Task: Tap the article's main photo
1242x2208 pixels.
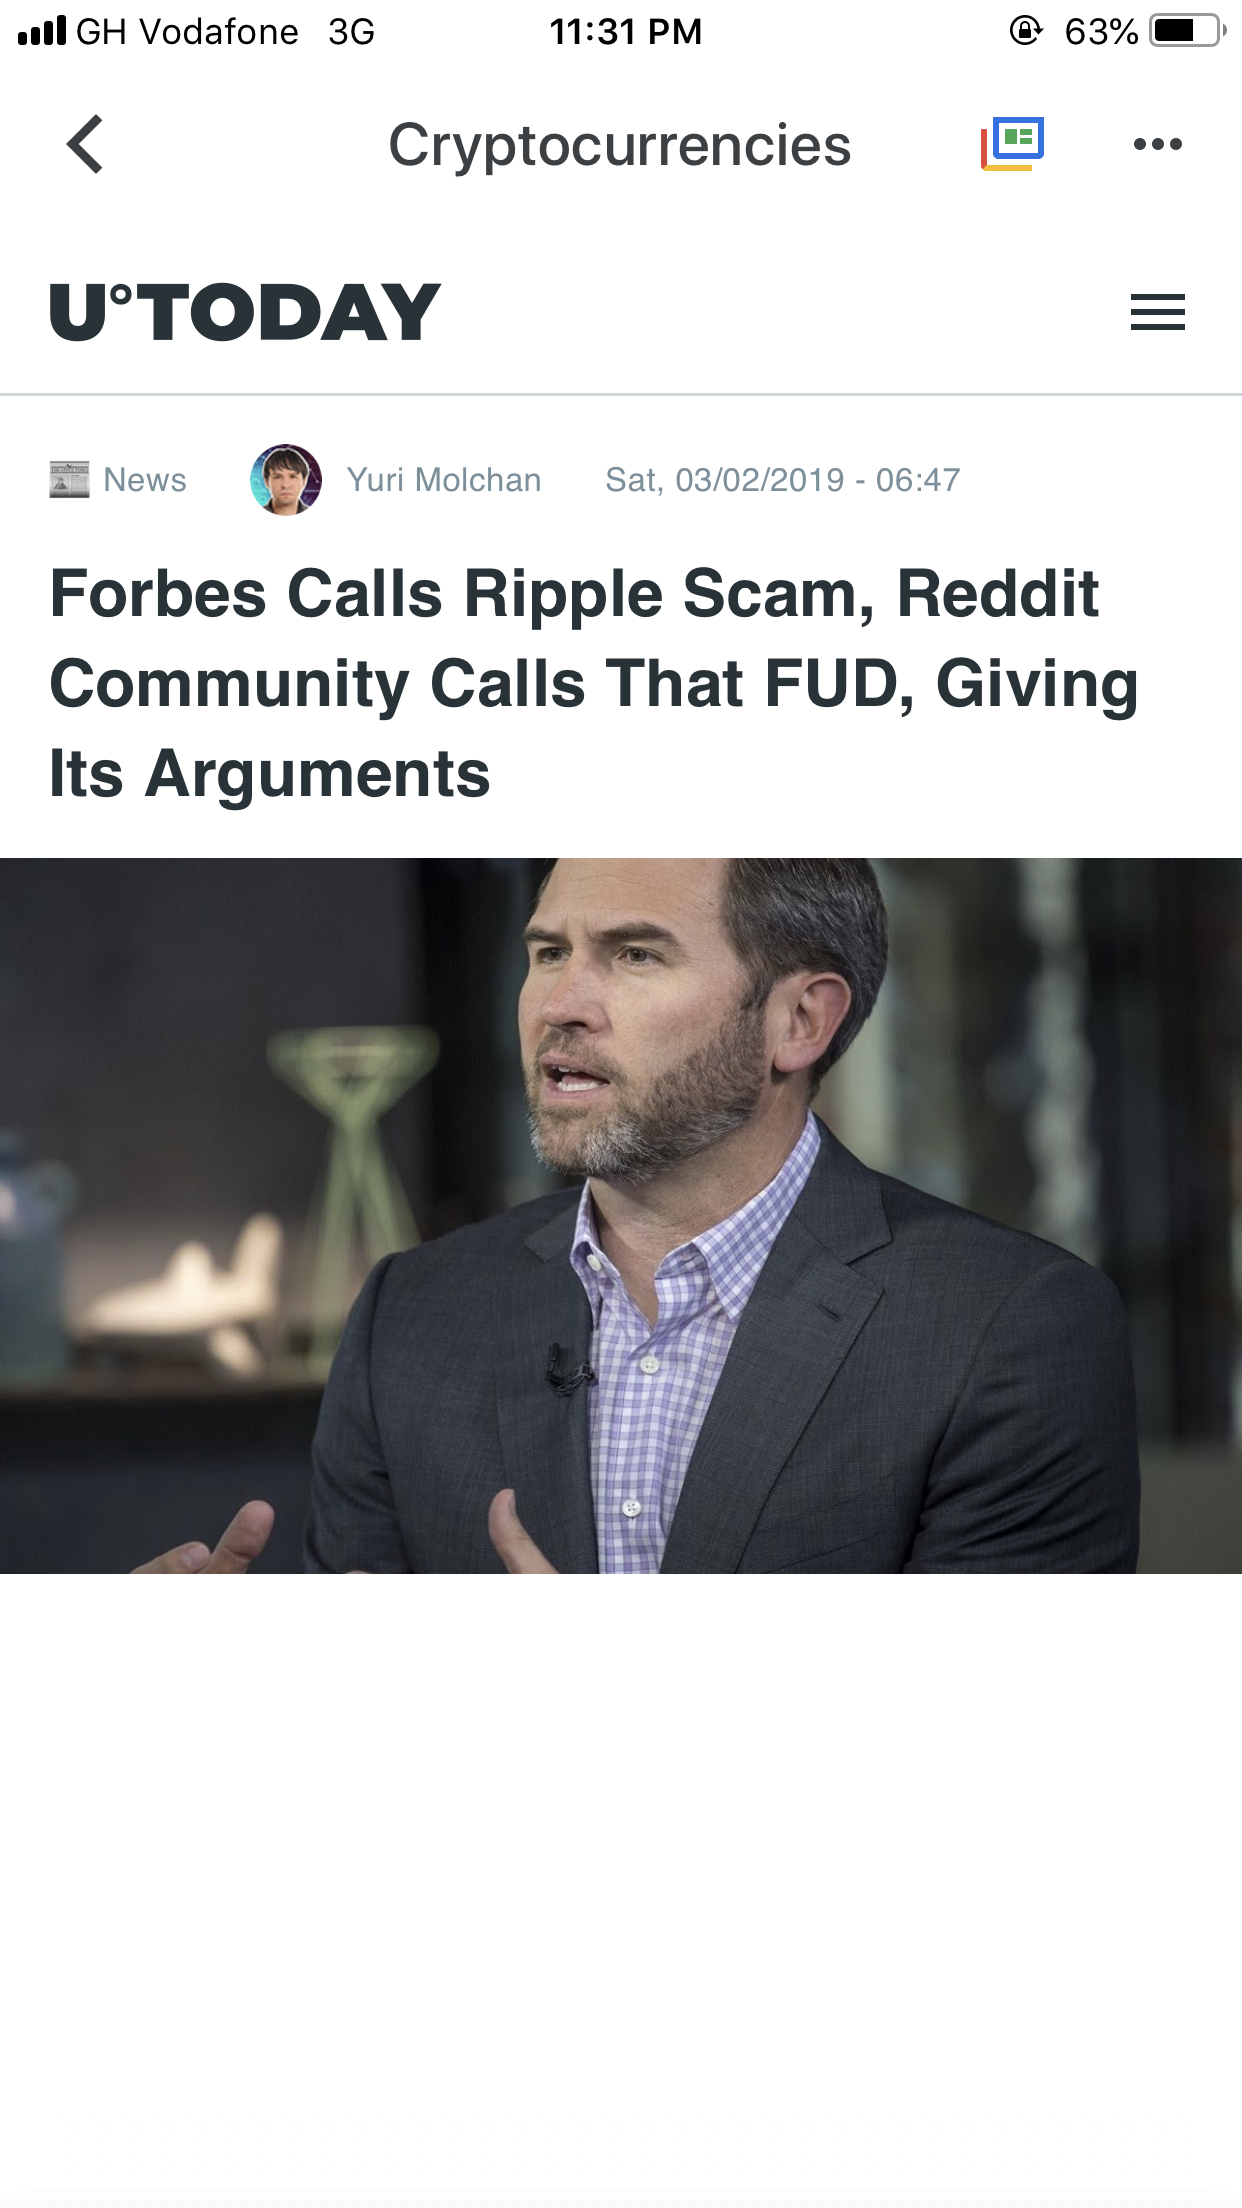Action: pyautogui.click(x=621, y=1216)
